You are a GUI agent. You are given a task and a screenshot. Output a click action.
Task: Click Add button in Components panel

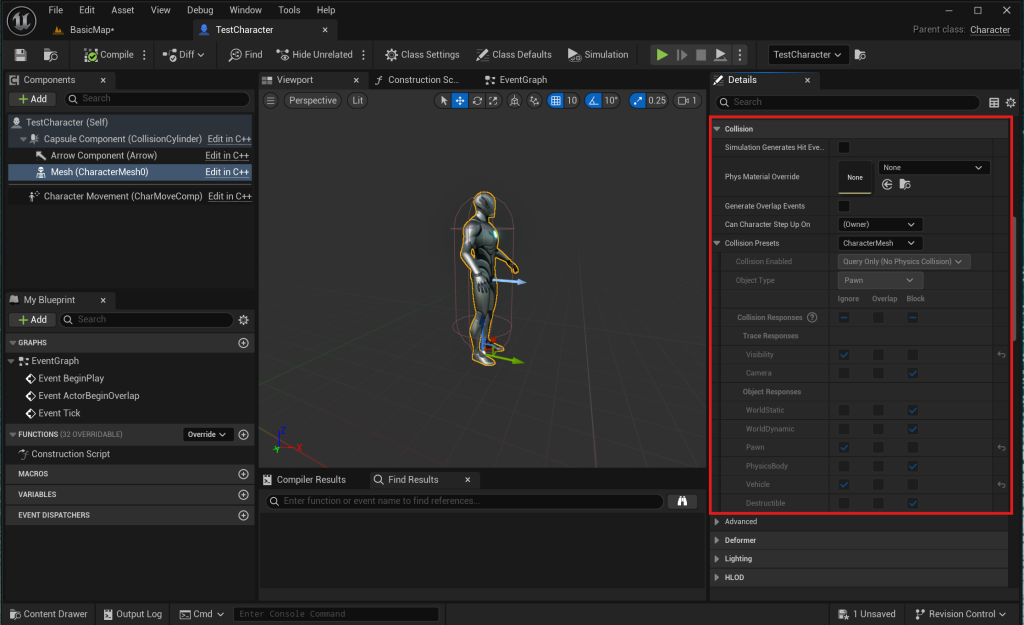[33, 99]
